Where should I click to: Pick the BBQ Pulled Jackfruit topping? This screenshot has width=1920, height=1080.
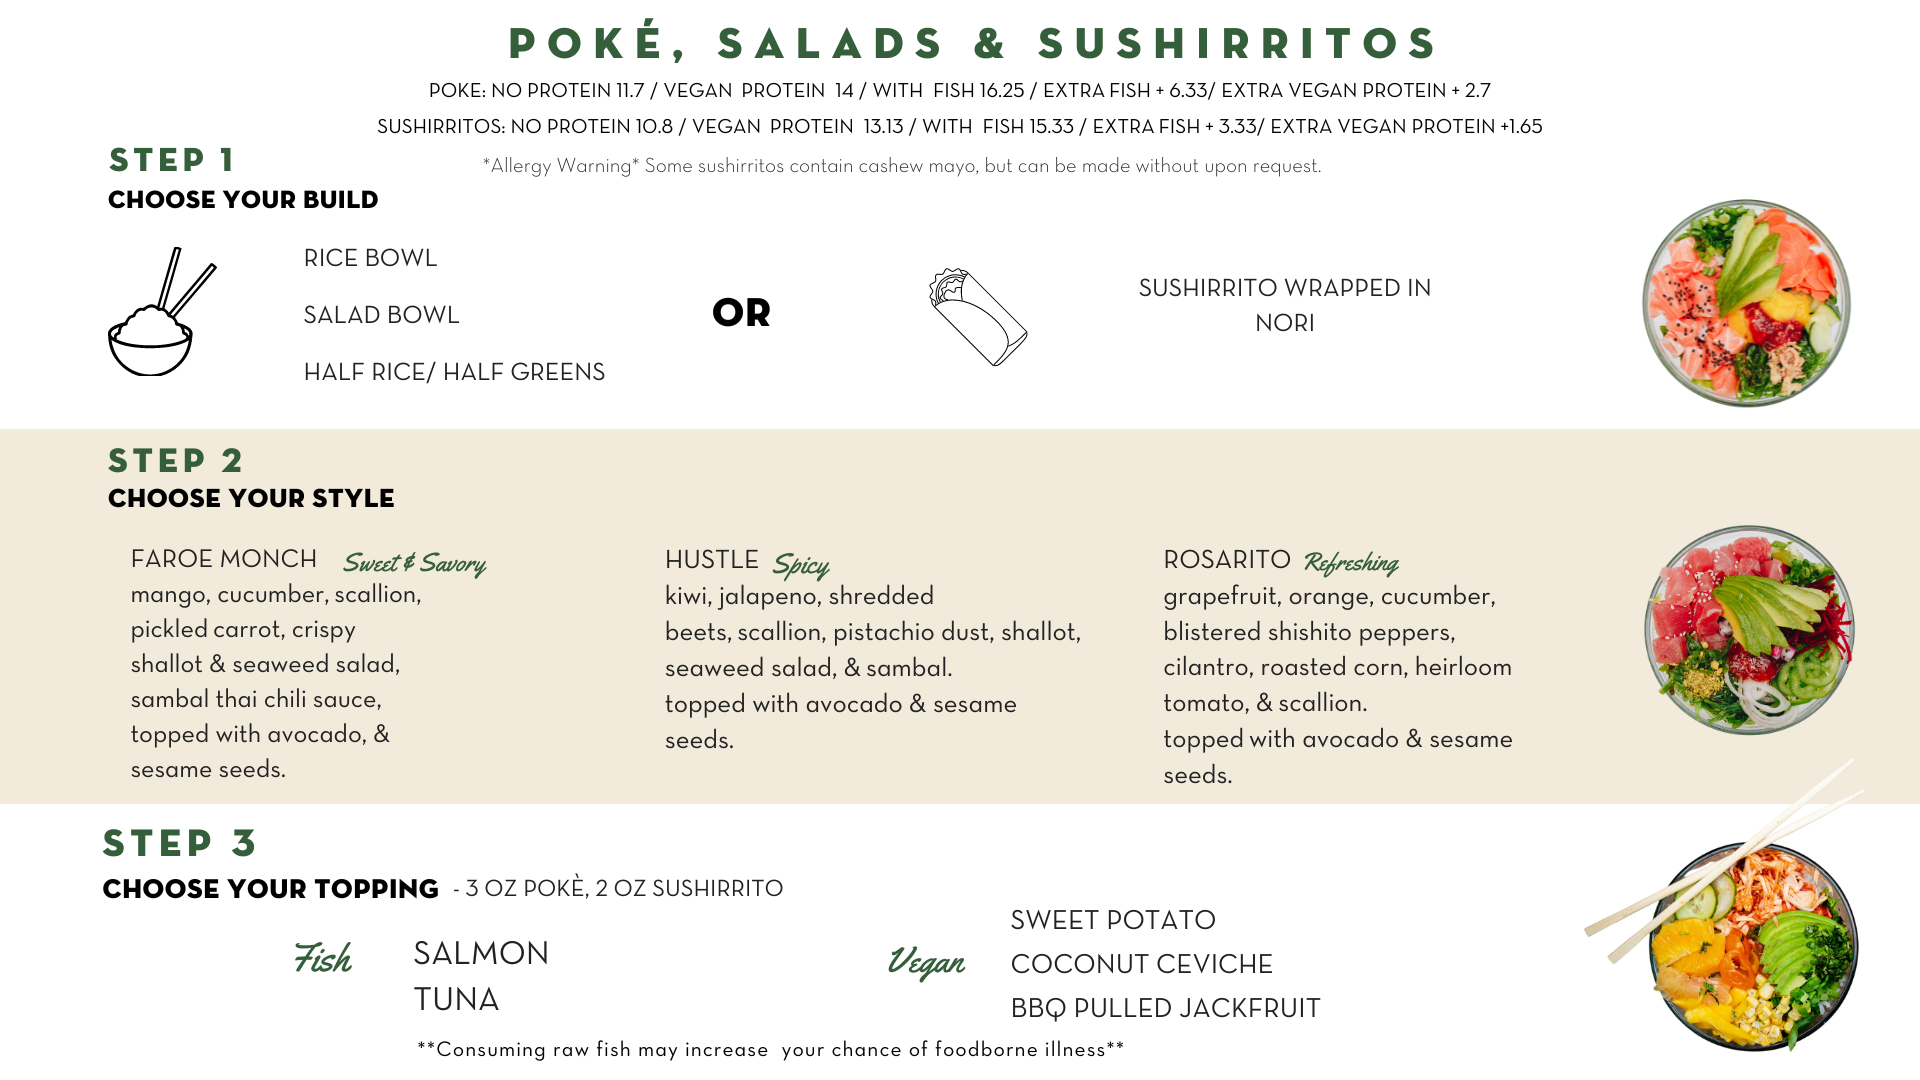coord(1165,1008)
